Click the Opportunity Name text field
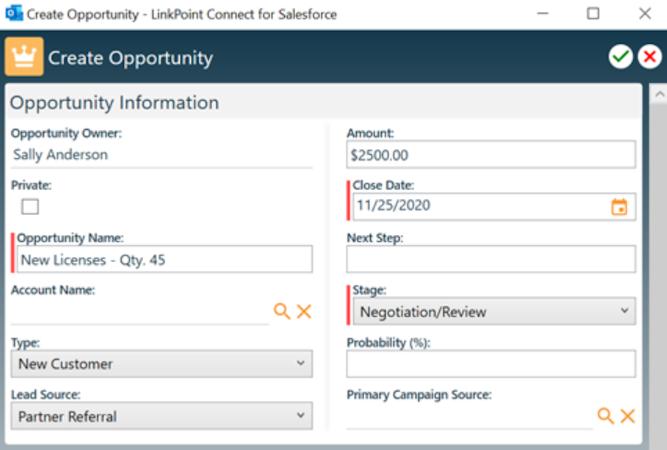Screen dimensions: 667x450 pos(164,260)
